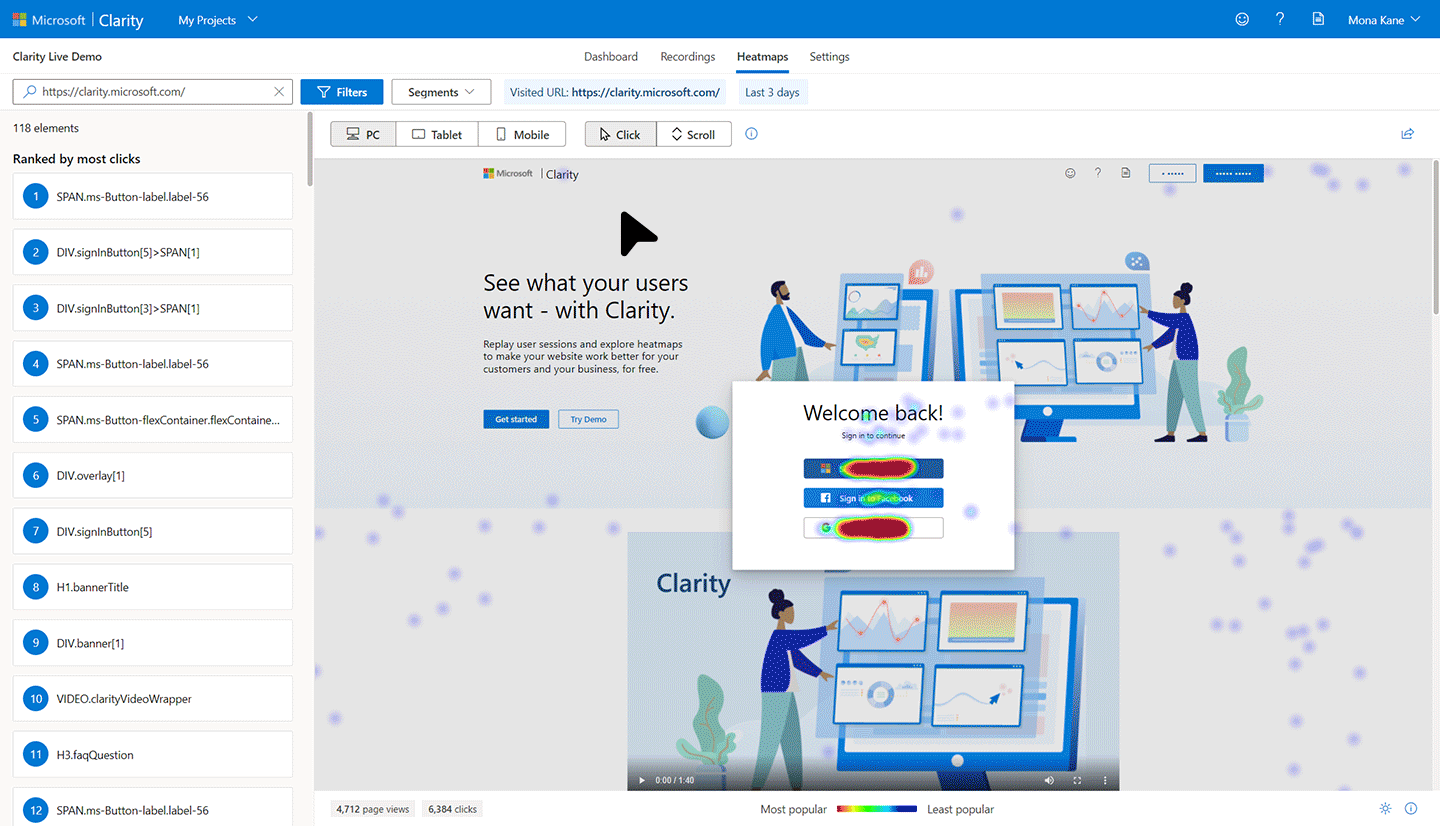Click the video volume speaker icon
The image size is (1440, 826).
[x=1049, y=780]
